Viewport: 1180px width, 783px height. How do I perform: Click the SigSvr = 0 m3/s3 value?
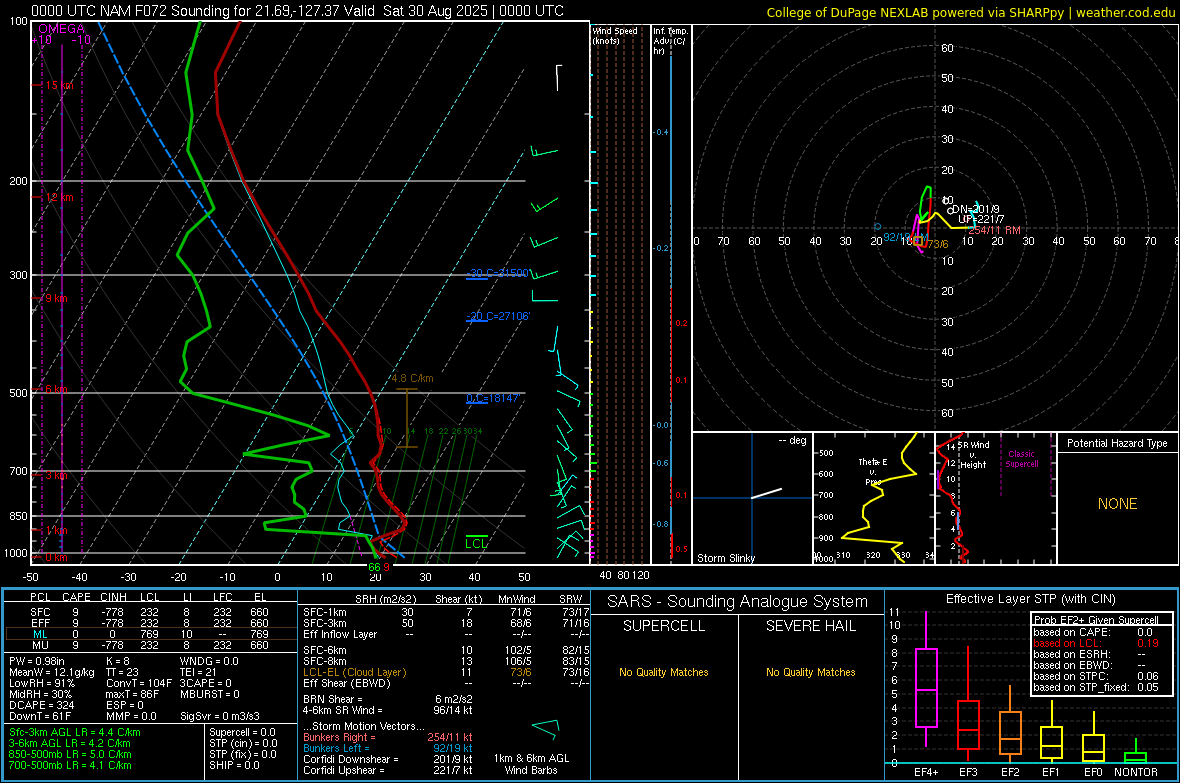click(x=220, y=716)
